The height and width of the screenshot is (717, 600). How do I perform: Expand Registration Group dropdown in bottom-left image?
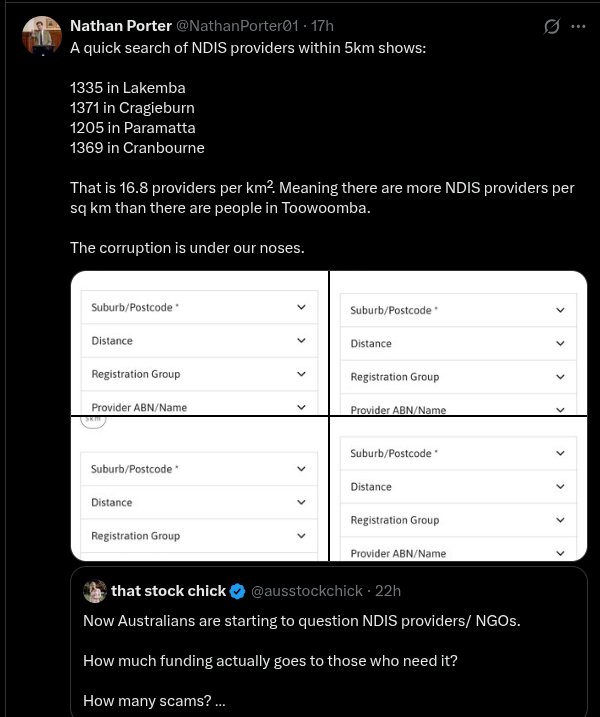301,536
